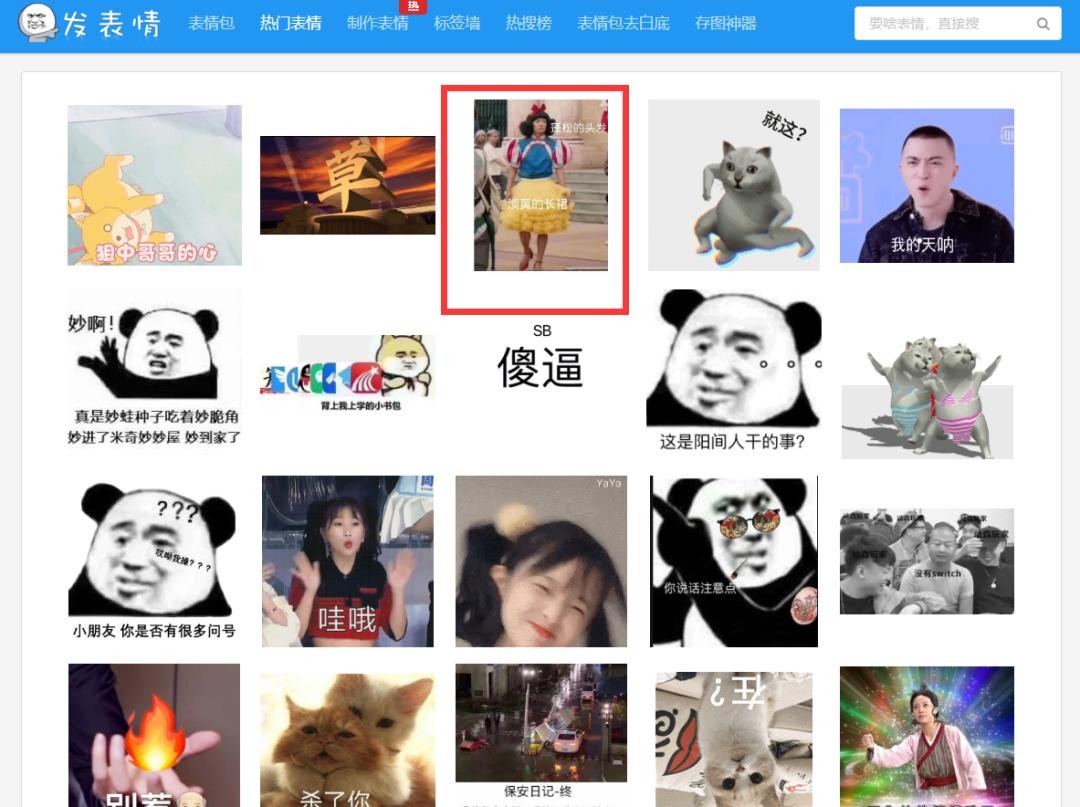The image size is (1080, 807).
Task: Open the 表情包 menu item
Action: [x=211, y=23]
